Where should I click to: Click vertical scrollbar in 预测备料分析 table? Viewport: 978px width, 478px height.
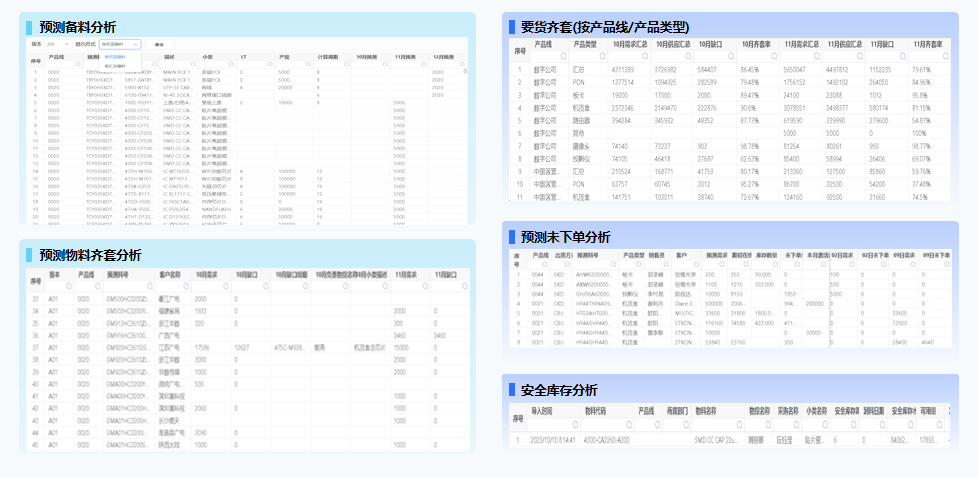coord(465,130)
